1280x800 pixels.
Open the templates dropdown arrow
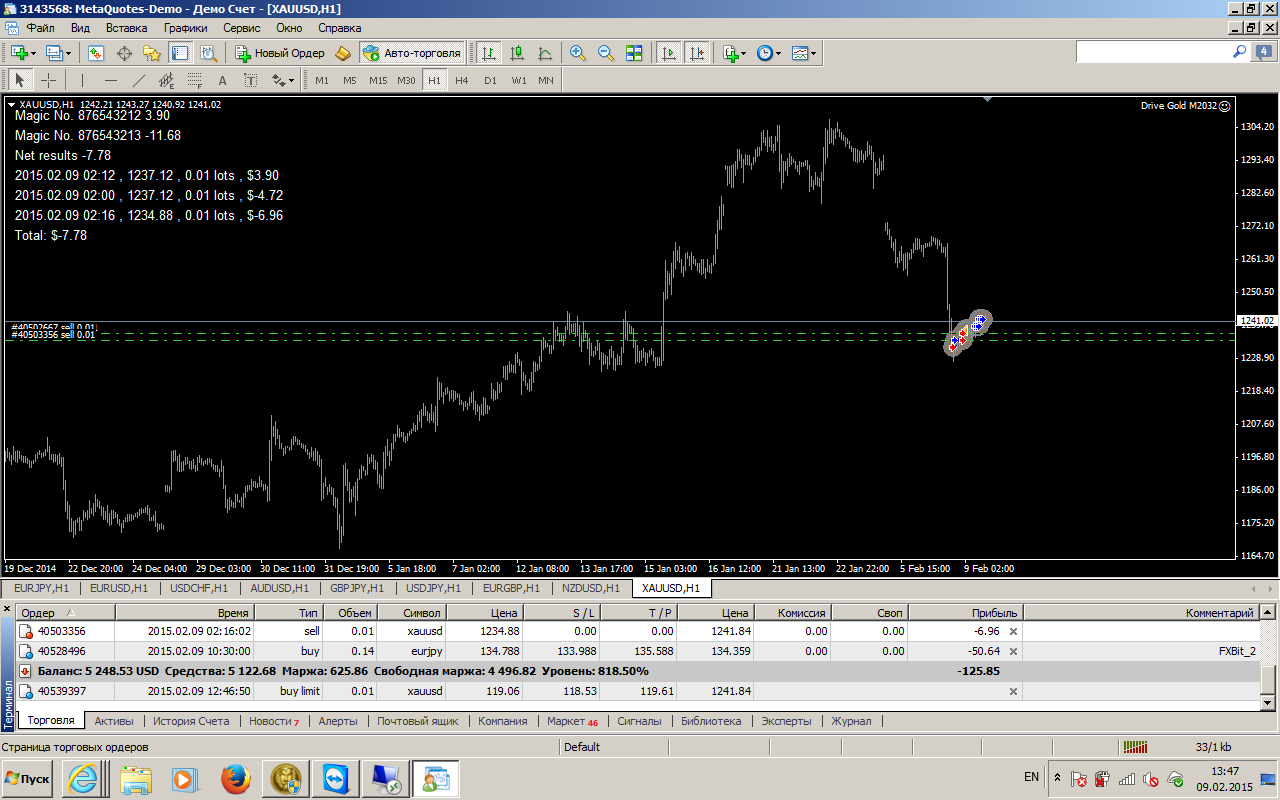pyautogui.click(x=814, y=53)
